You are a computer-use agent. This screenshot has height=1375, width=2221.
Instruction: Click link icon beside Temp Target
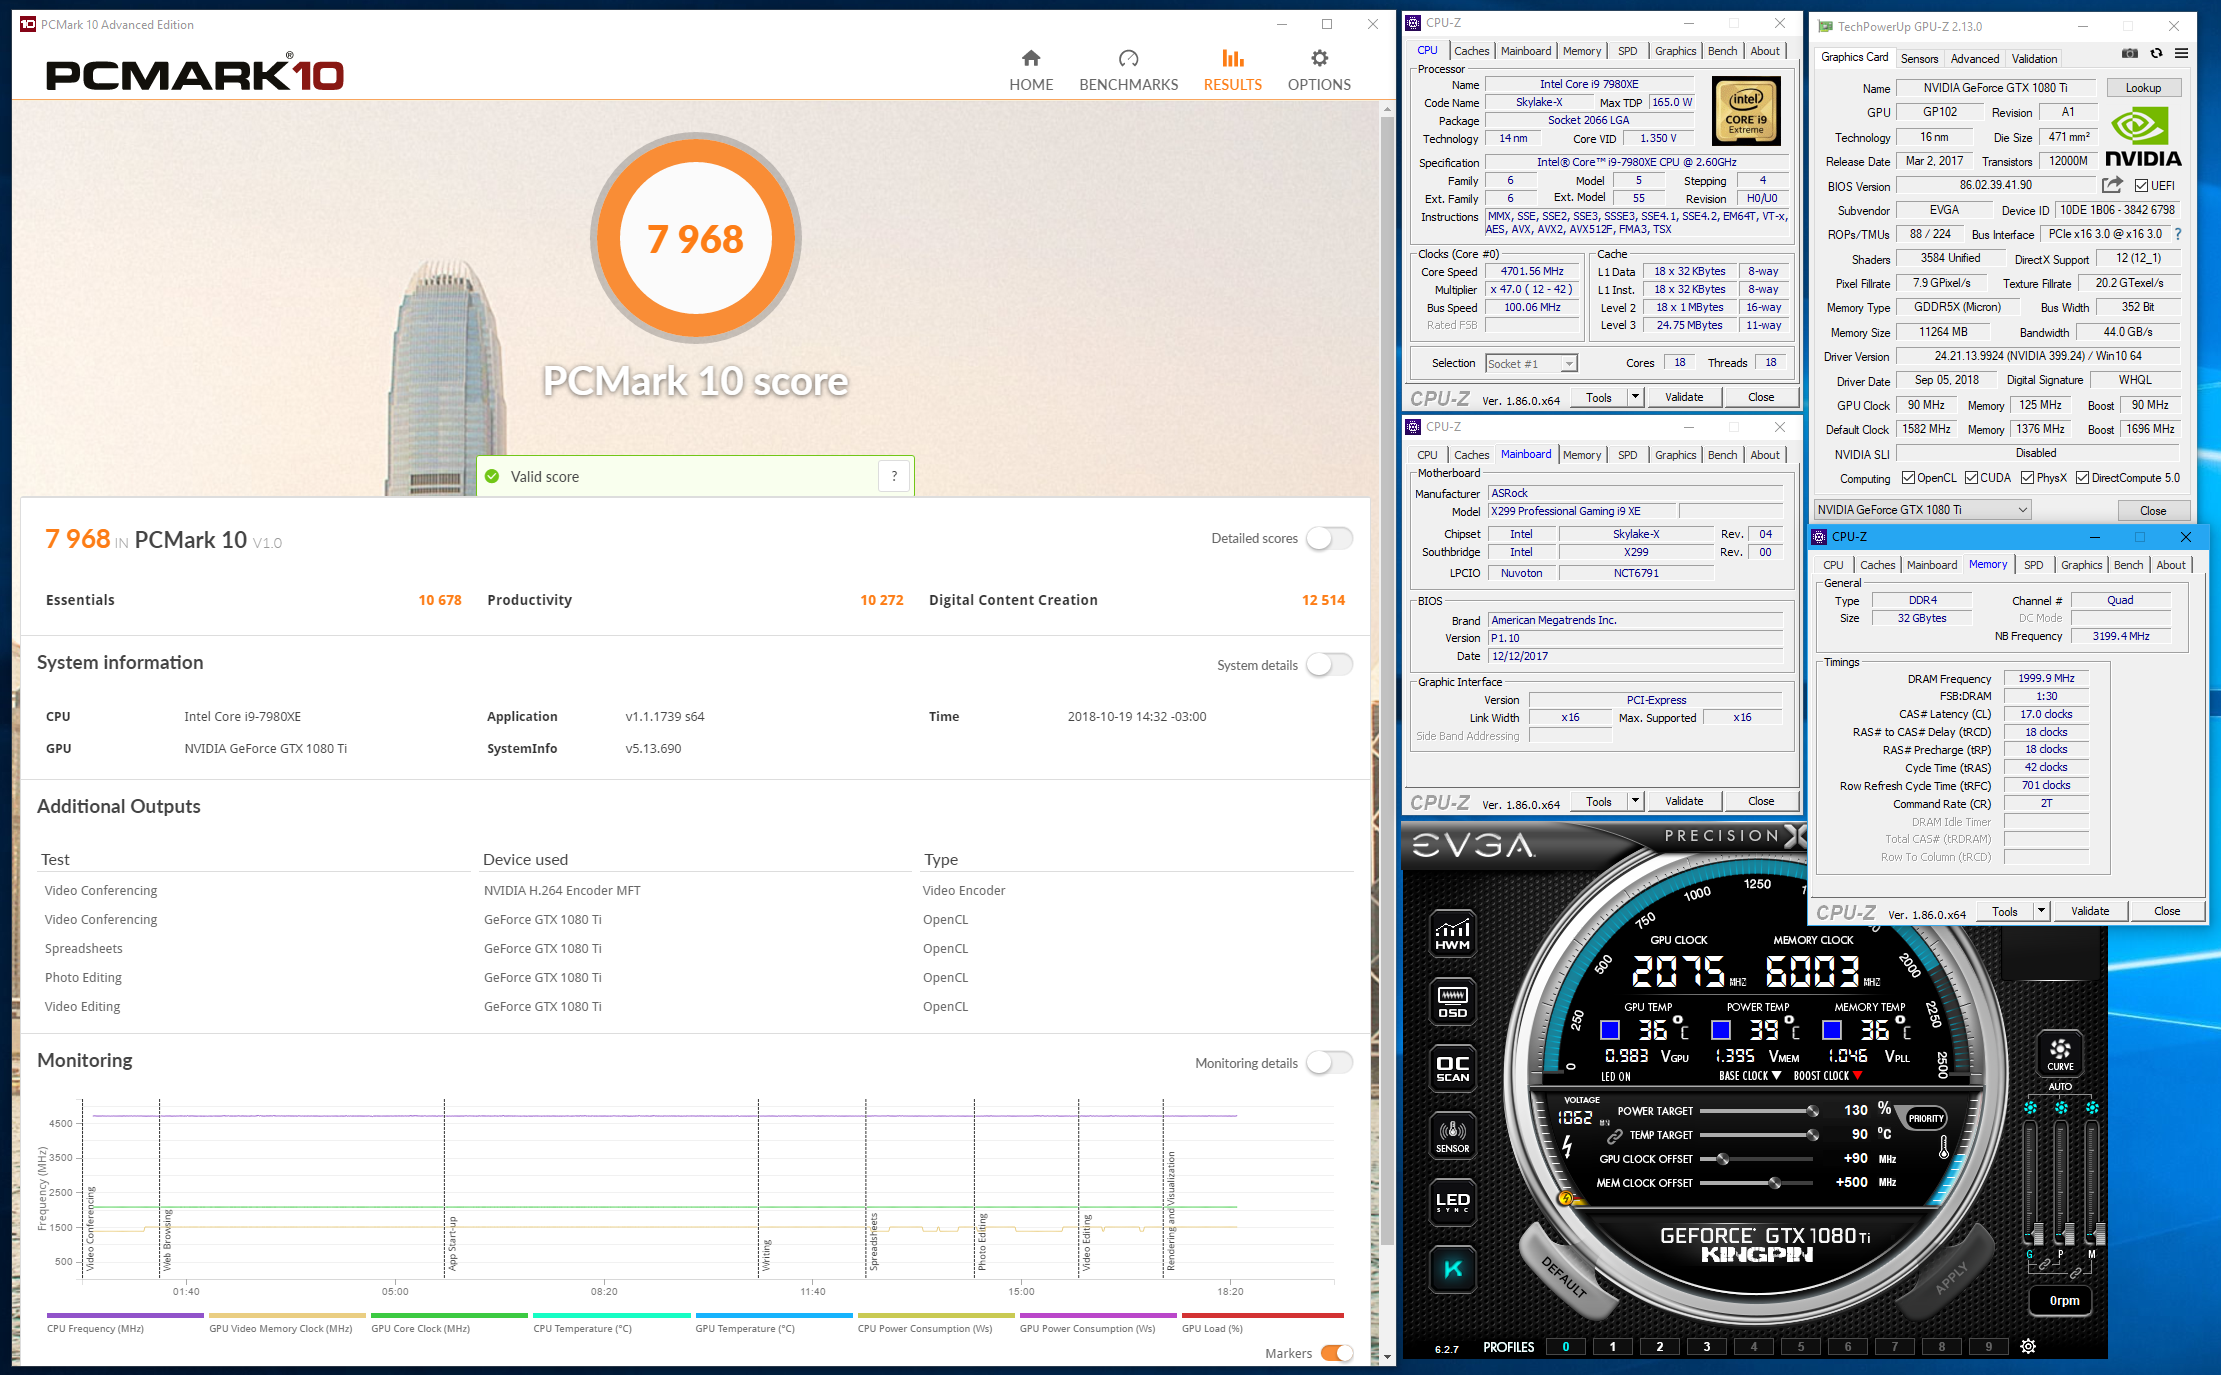point(1614,1136)
